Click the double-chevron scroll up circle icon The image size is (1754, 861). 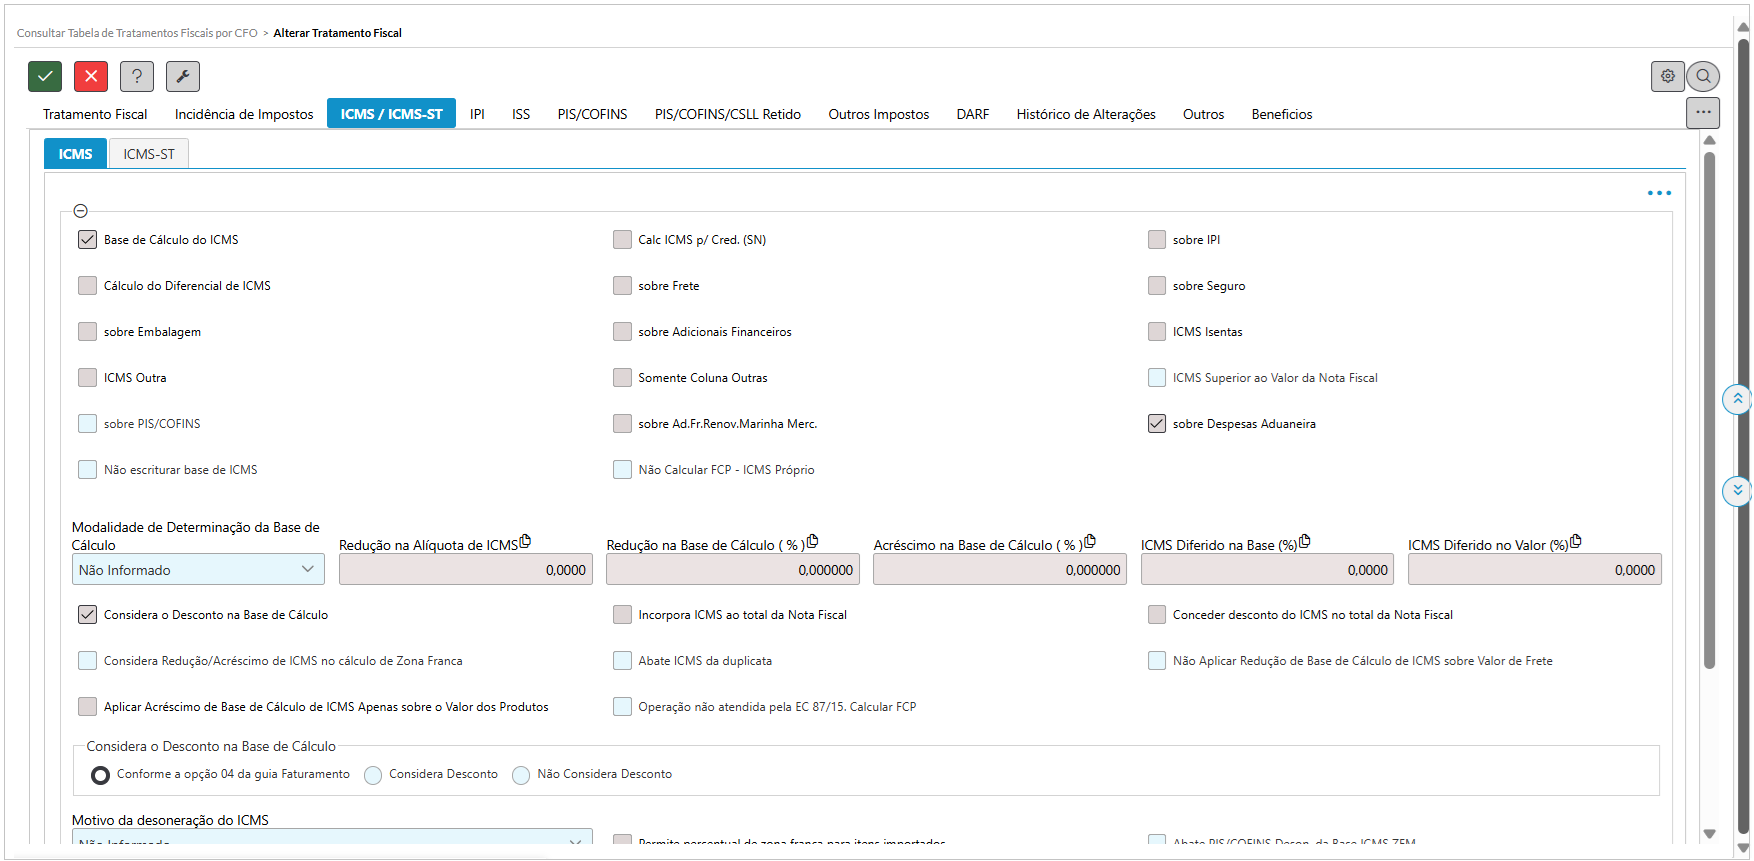click(x=1737, y=399)
